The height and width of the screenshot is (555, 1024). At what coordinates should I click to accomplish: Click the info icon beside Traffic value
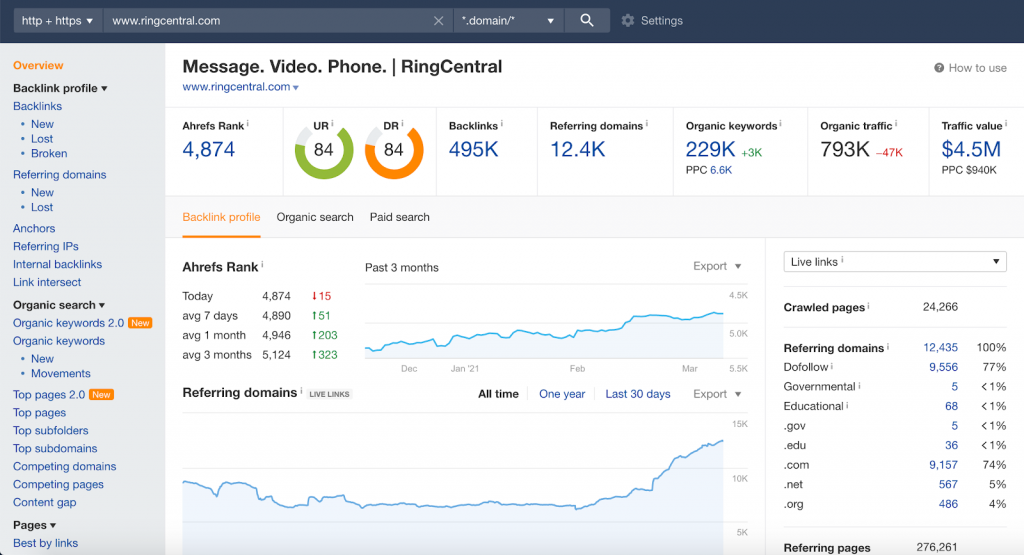[x=1007, y=125]
